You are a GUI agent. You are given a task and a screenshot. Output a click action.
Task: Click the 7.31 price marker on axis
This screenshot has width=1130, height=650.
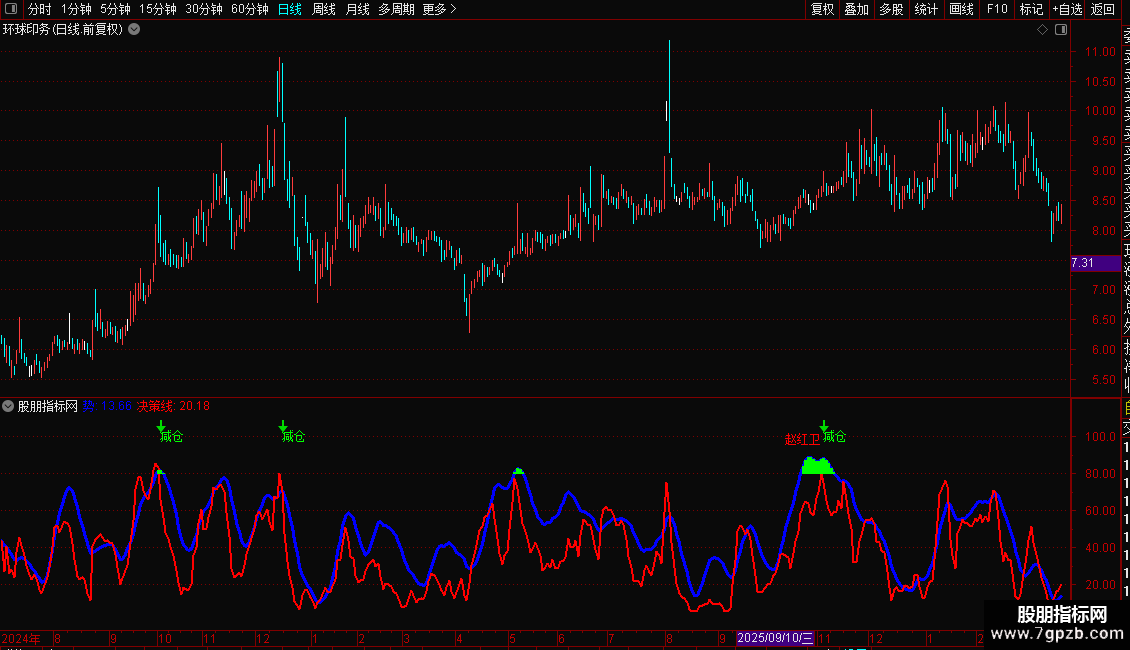pos(1095,263)
